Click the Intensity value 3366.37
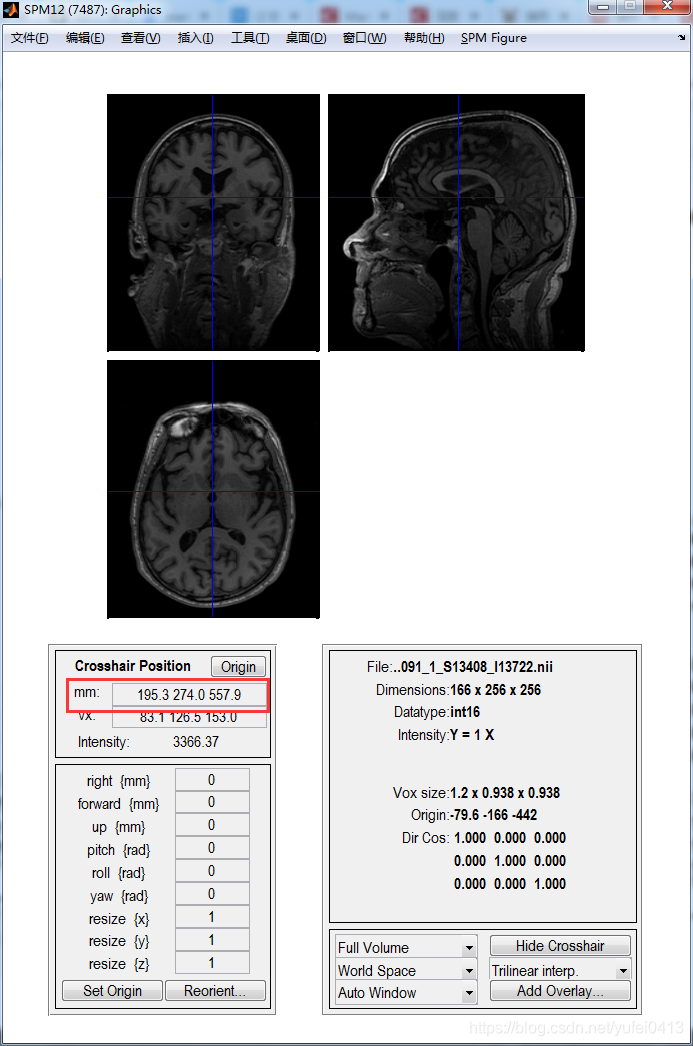The image size is (693, 1046). tap(196, 742)
